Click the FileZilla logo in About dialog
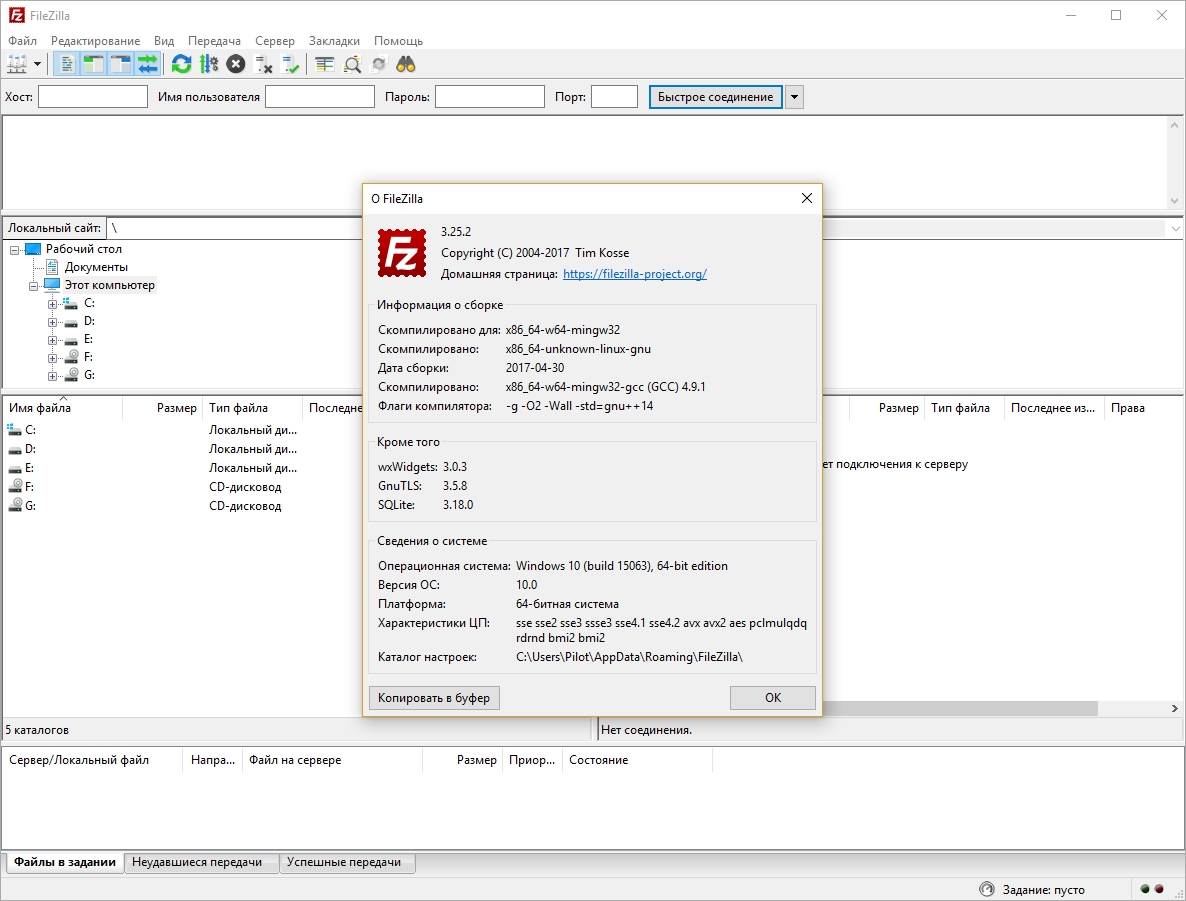Screen dimensions: 1186x901 point(402,253)
